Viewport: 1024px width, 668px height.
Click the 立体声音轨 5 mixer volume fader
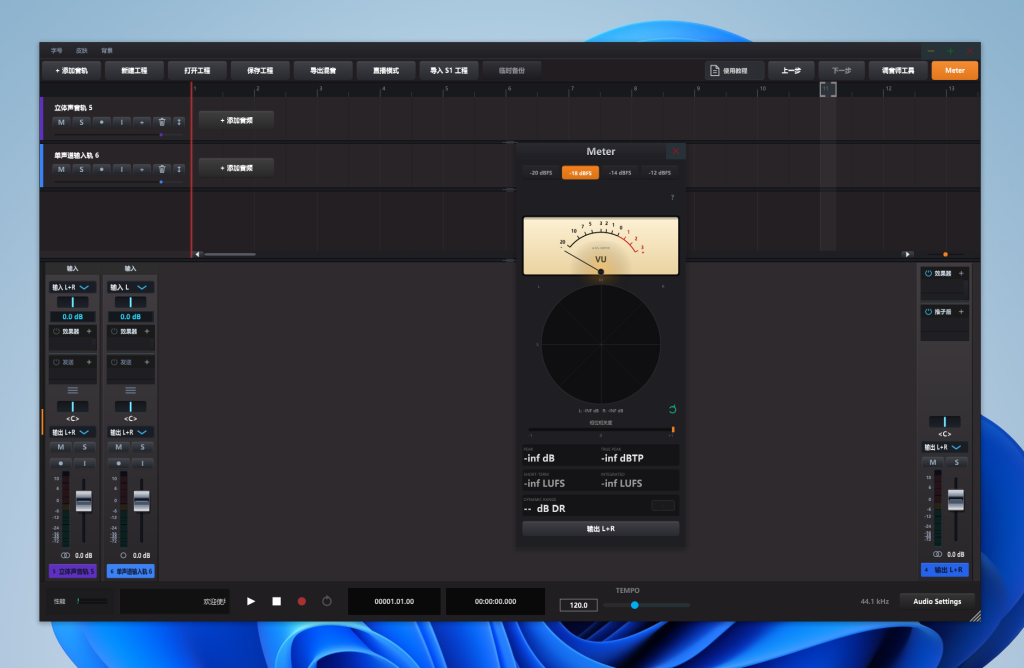[x=84, y=501]
